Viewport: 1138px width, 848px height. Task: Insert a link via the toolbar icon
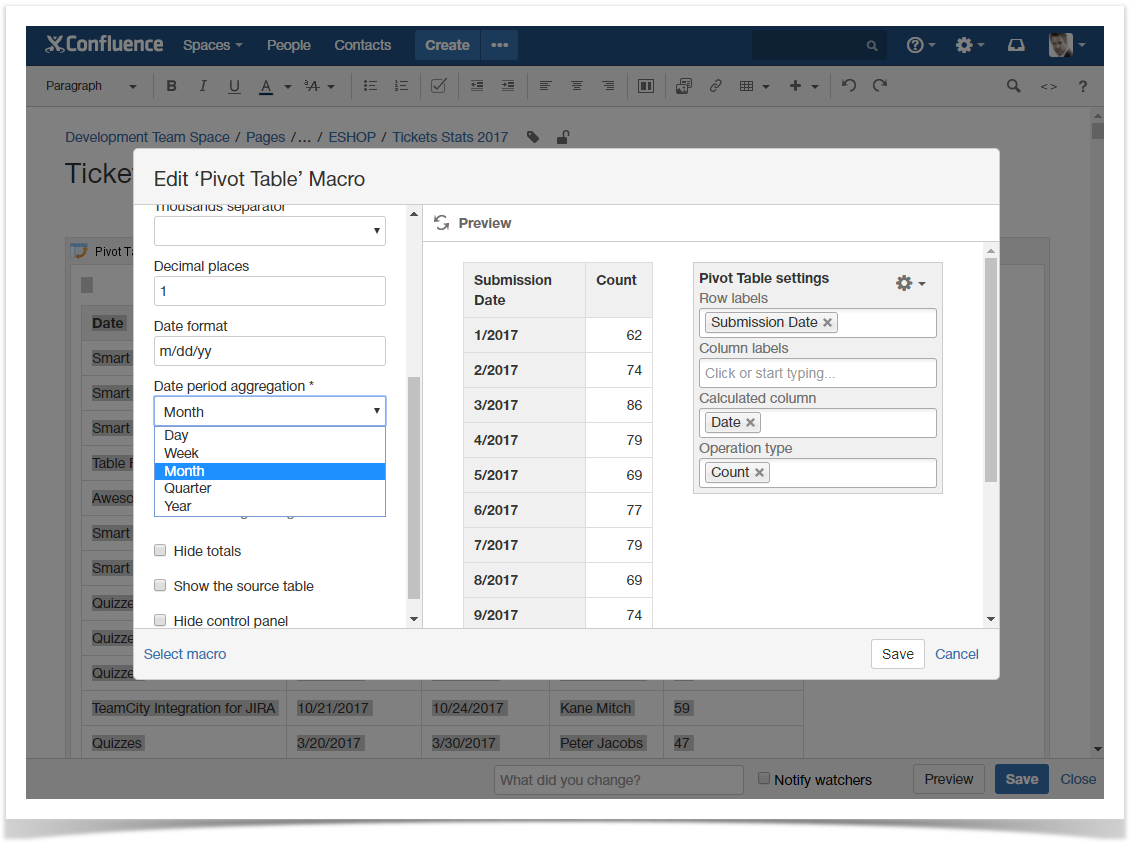[715, 86]
